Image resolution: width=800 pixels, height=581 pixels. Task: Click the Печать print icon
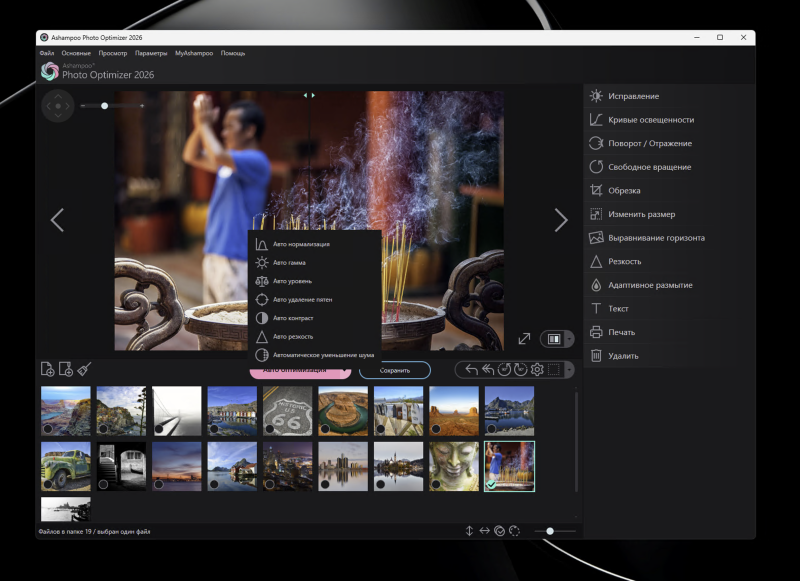[x=596, y=332]
